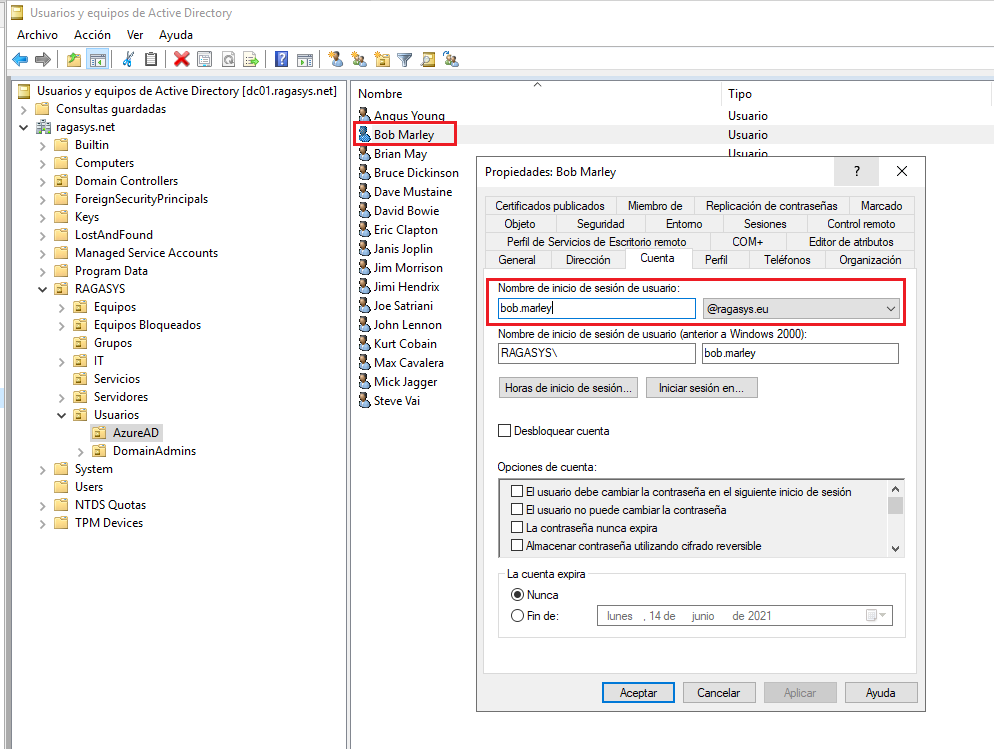Viewport: 994px width, 749px height.
Task: Open the Create New User icon
Action: pyautogui.click(x=337, y=59)
